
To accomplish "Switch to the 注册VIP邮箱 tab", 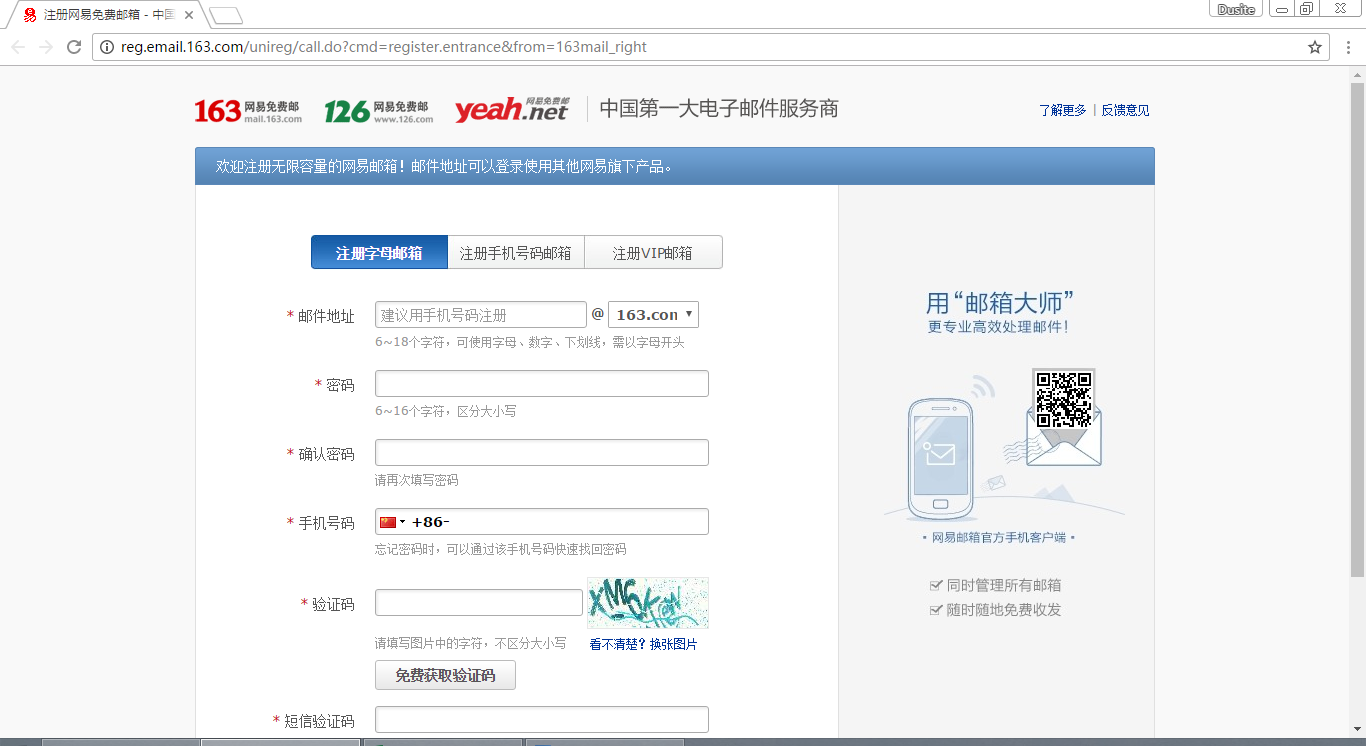I will pos(653,253).
